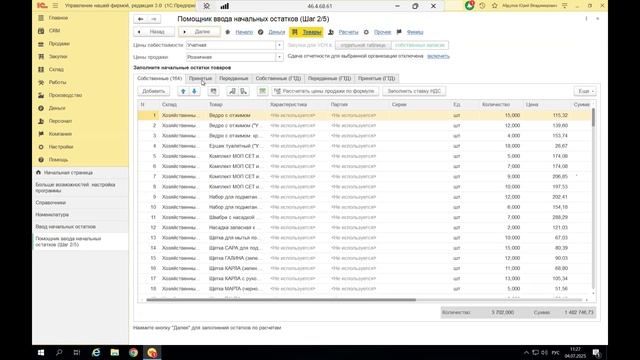Click the back arrow navigation icon
The width and height of the screenshot is (640, 360).
140,19
